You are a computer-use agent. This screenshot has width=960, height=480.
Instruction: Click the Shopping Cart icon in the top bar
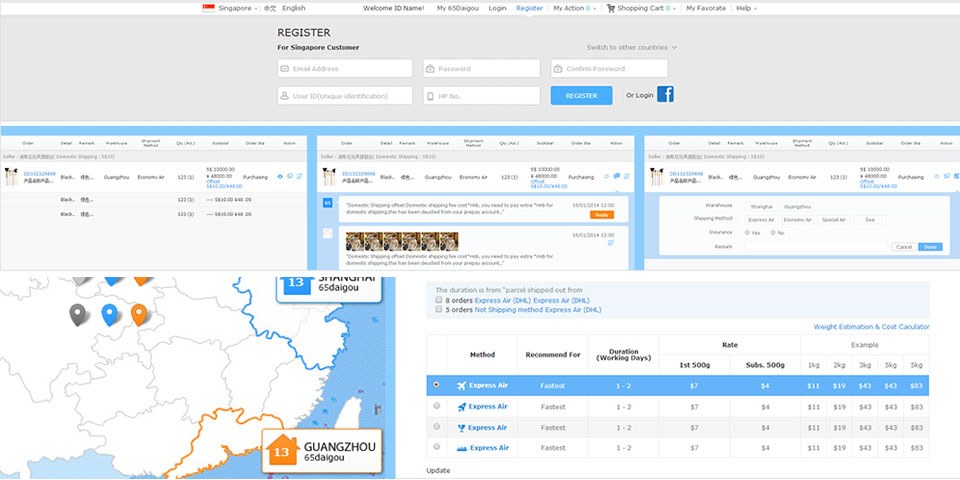tap(611, 8)
